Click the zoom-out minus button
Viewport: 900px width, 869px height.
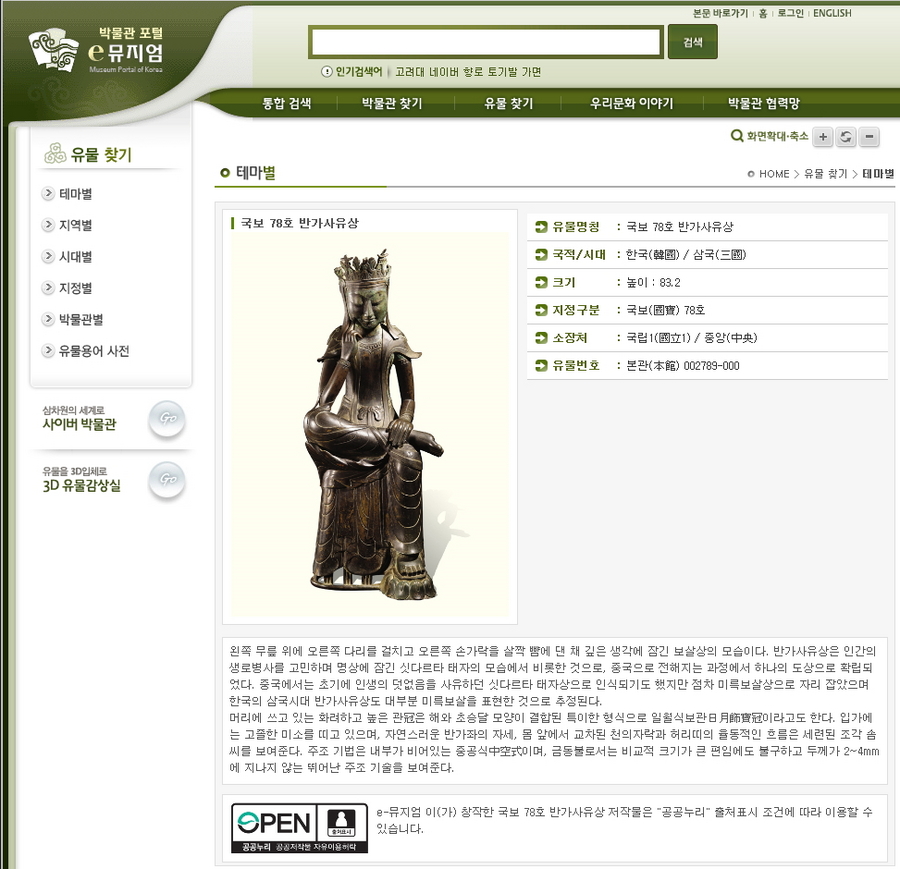(870, 137)
